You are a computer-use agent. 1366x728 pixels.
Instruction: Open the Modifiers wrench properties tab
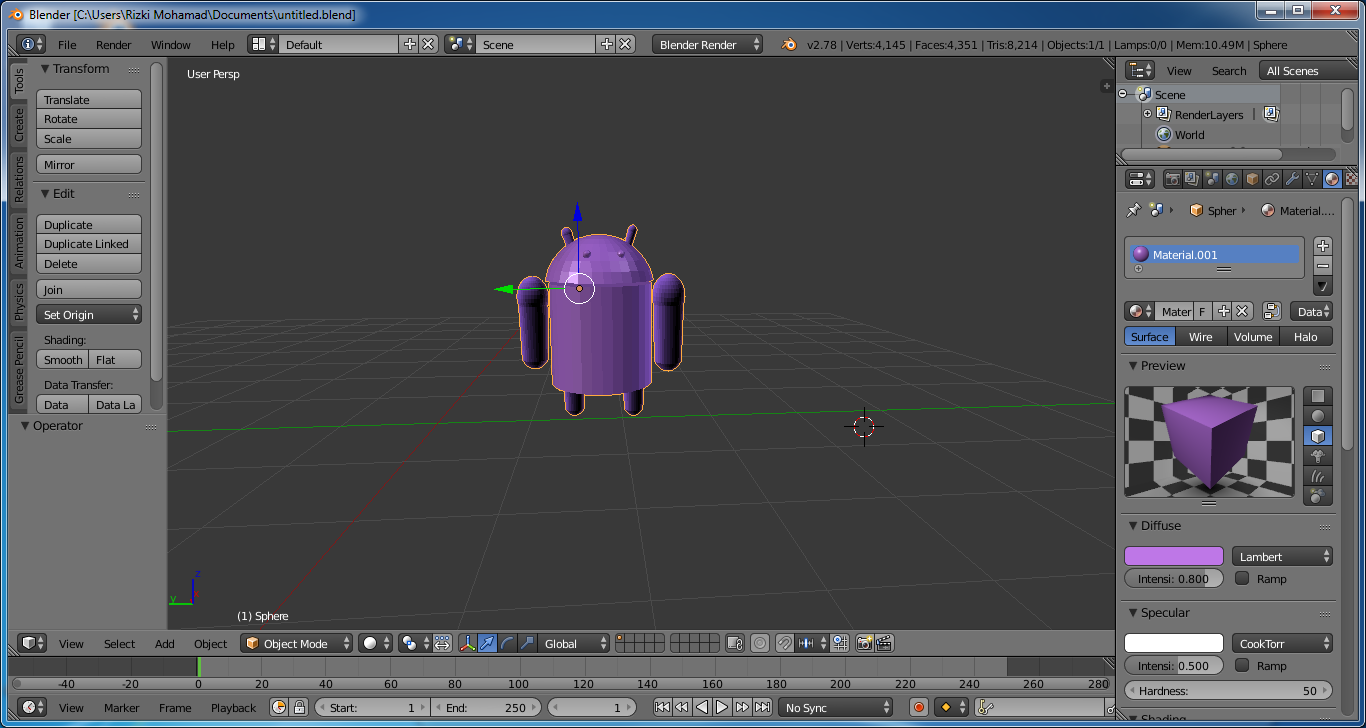click(1292, 179)
